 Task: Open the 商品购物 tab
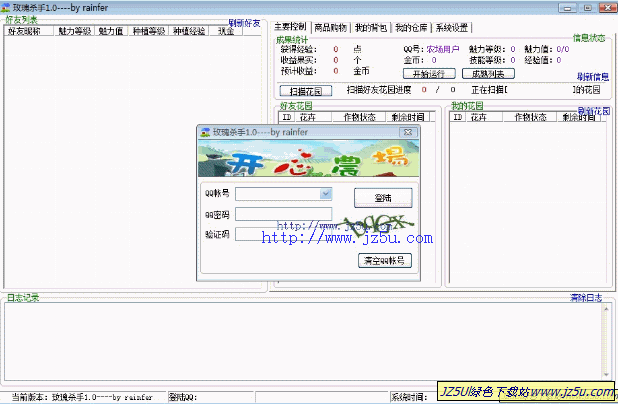tap(331, 28)
